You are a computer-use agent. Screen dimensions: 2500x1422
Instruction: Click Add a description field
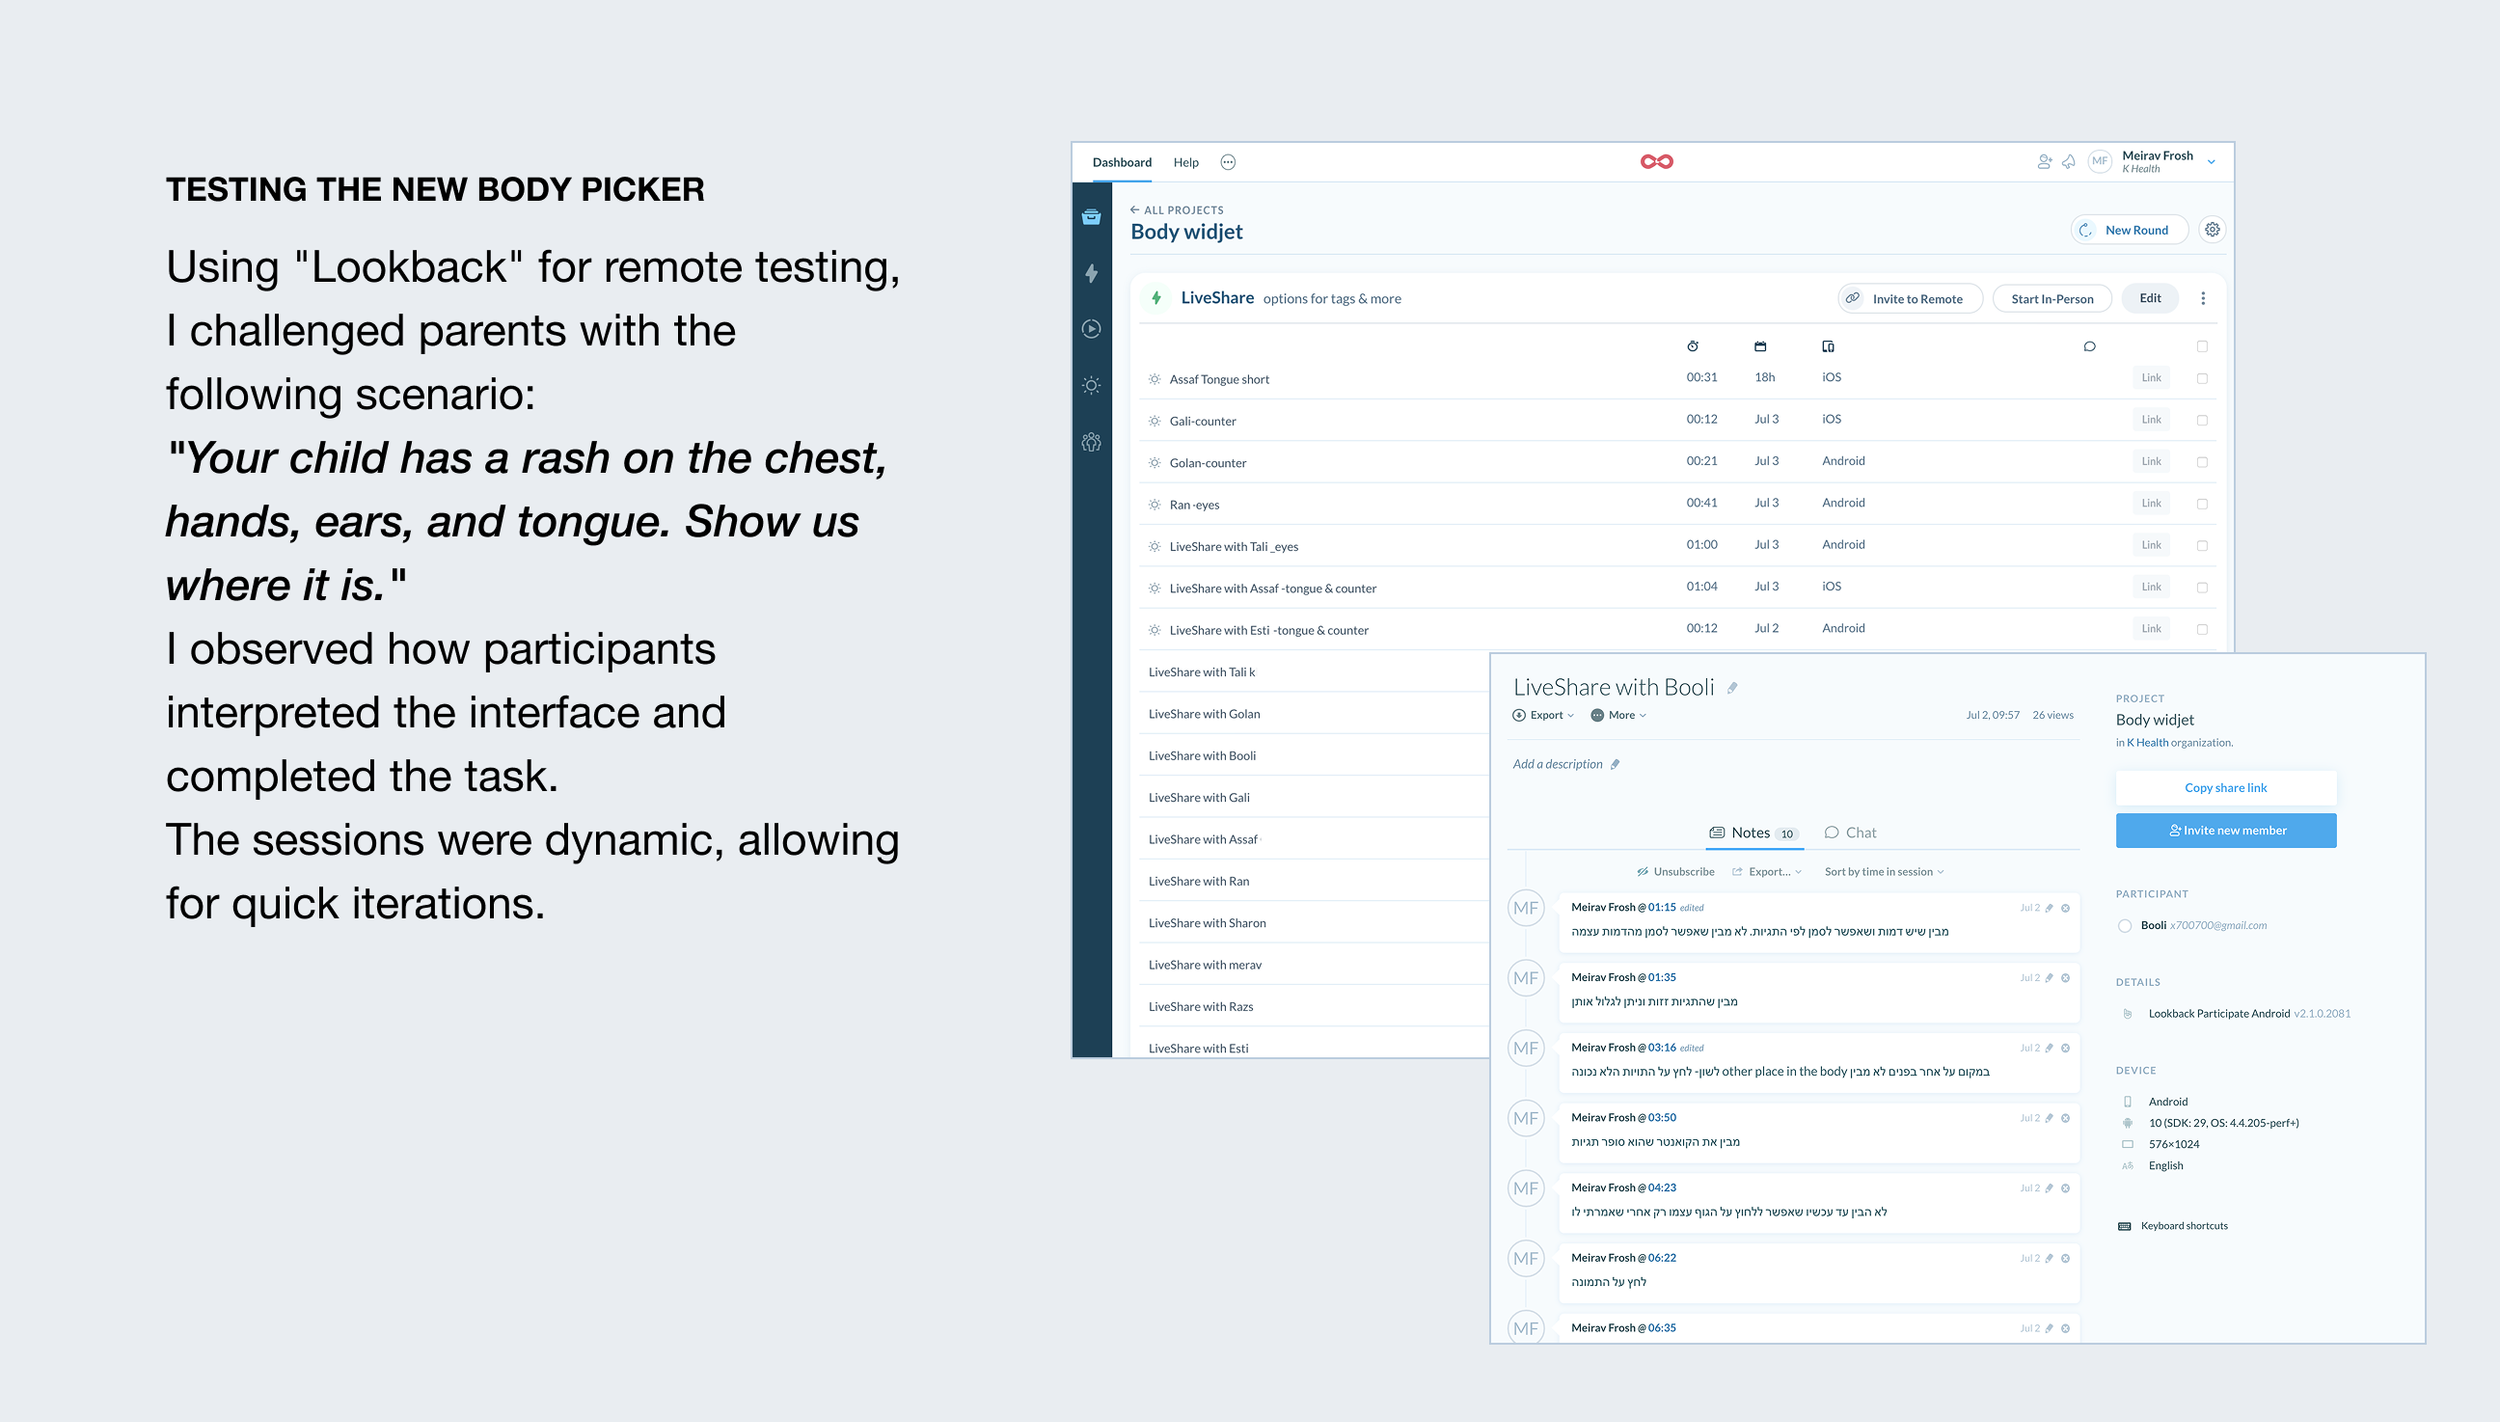(x=1557, y=764)
